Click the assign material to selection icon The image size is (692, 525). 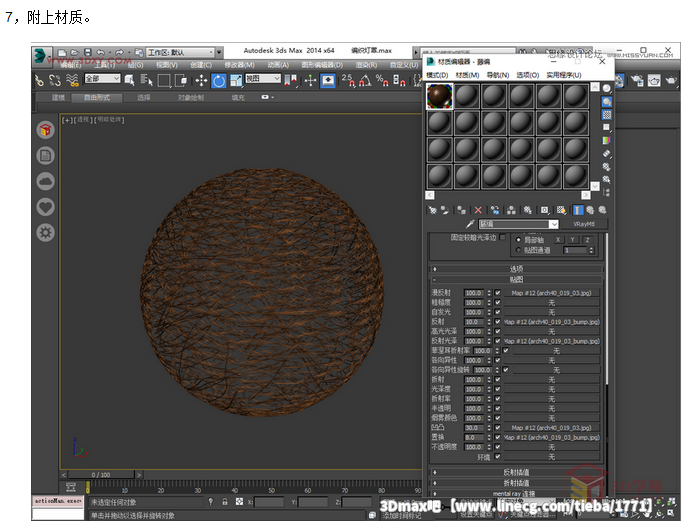(462, 210)
